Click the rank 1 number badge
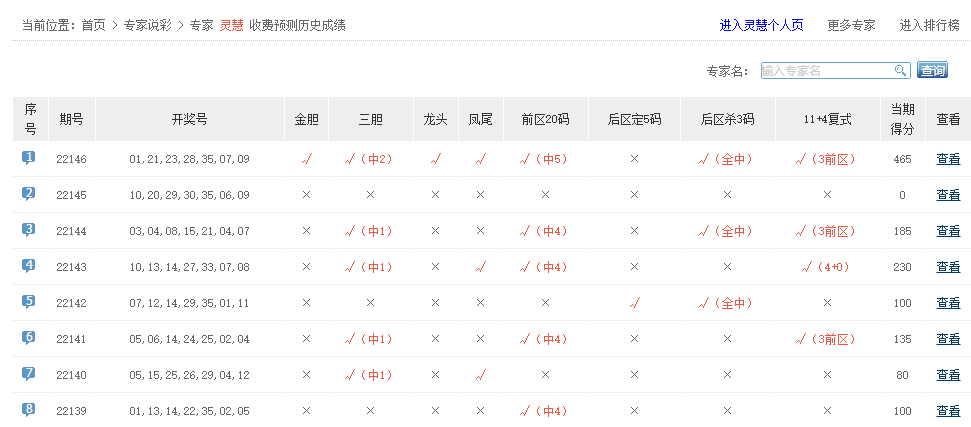Image resolution: width=971 pixels, height=427 pixels. tap(29, 158)
